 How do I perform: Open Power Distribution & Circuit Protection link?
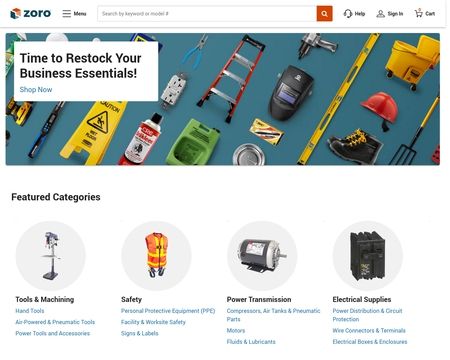(367, 315)
